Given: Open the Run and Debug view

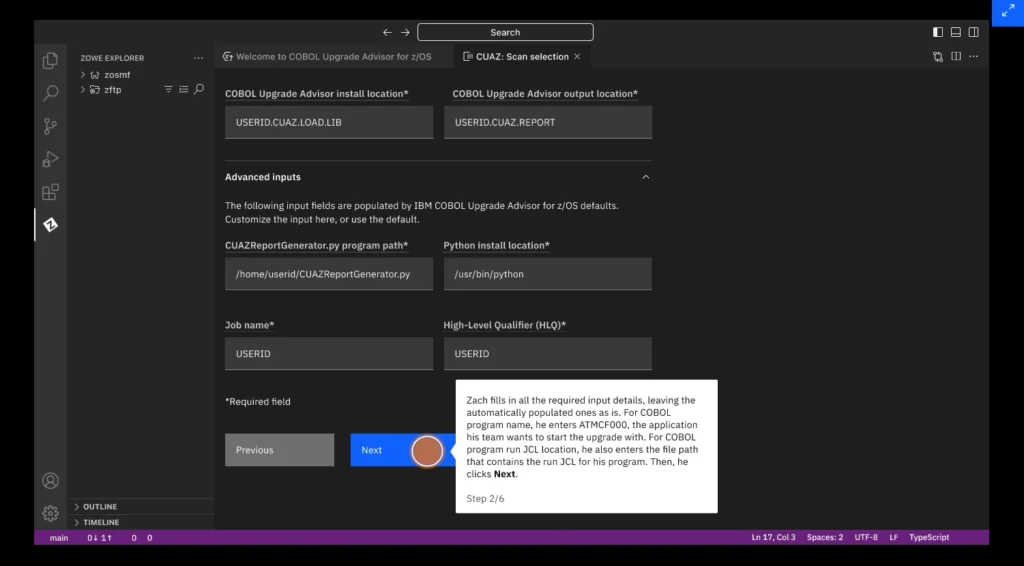Looking at the screenshot, I should pos(50,159).
